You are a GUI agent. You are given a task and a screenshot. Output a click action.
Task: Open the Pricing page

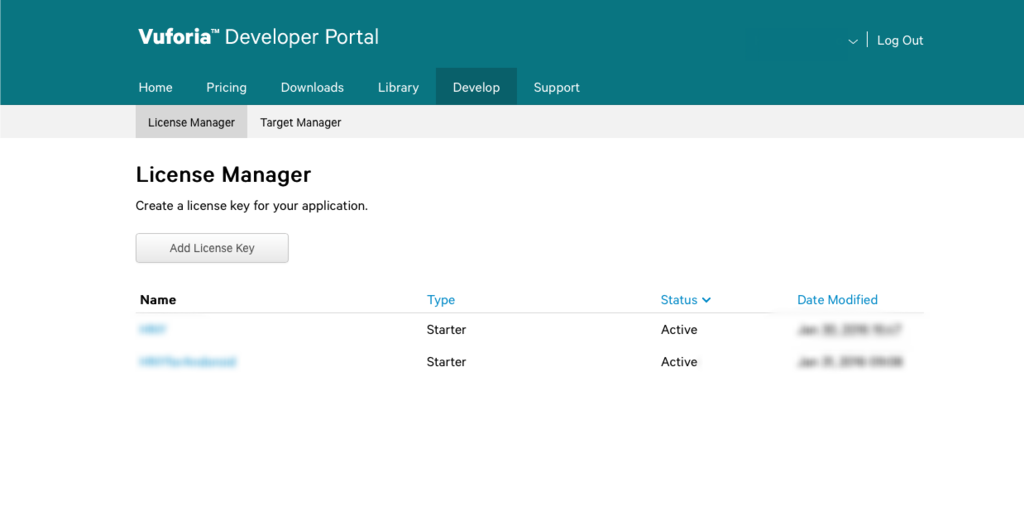[x=226, y=87]
